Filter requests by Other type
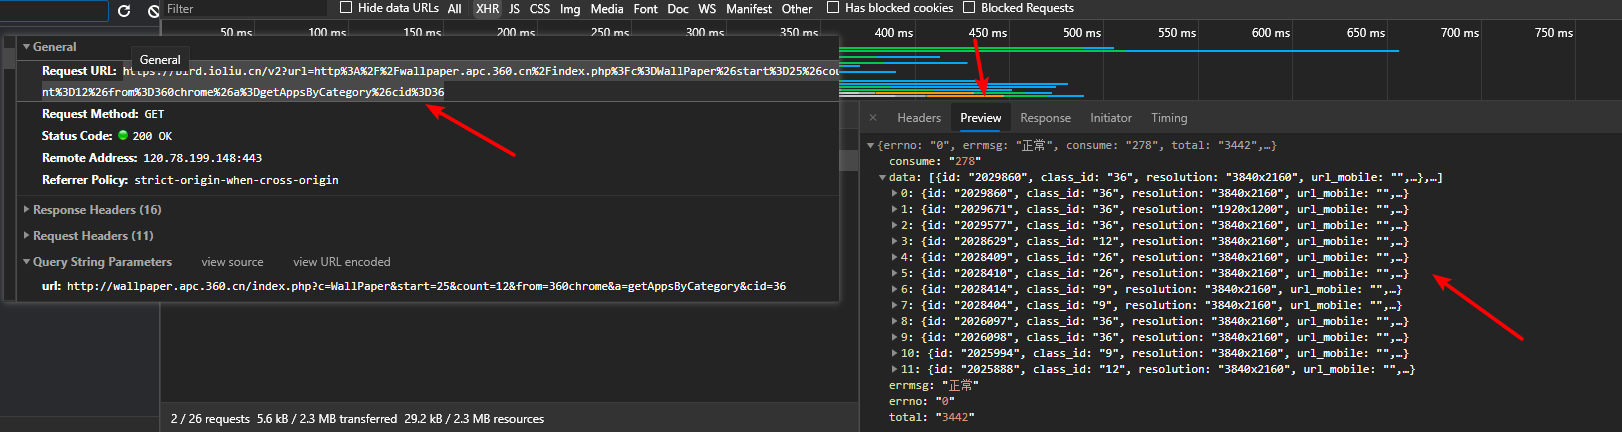The width and height of the screenshot is (1622, 432). tap(797, 9)
